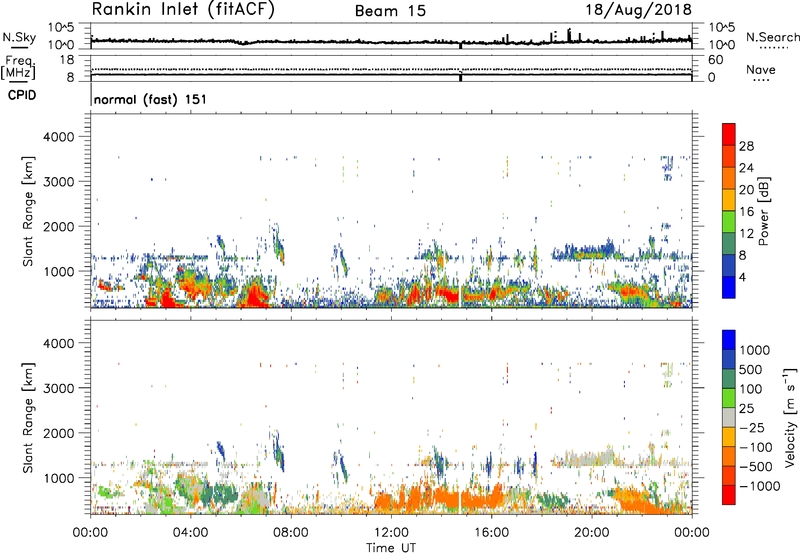800x554 pixels.
Task: Click the Slant Range axis title of power panel
Action: coord(28,211)
